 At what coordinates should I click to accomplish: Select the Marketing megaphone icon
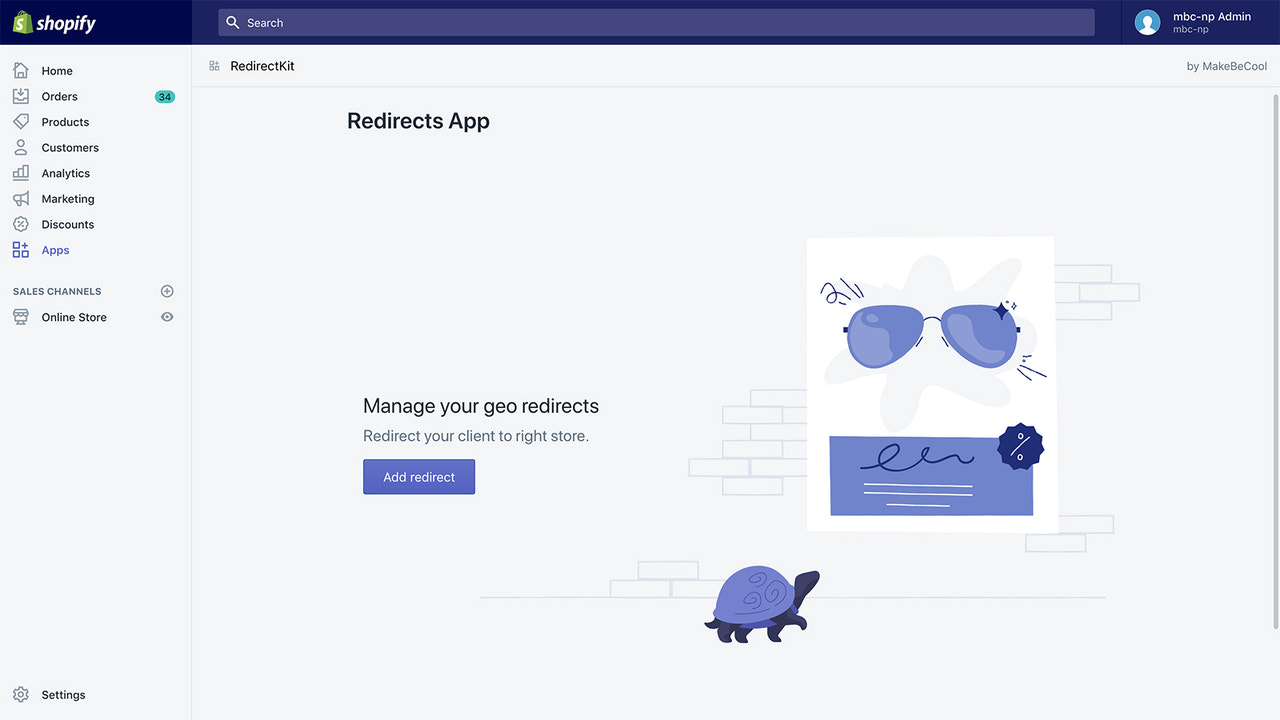point(20,198)
